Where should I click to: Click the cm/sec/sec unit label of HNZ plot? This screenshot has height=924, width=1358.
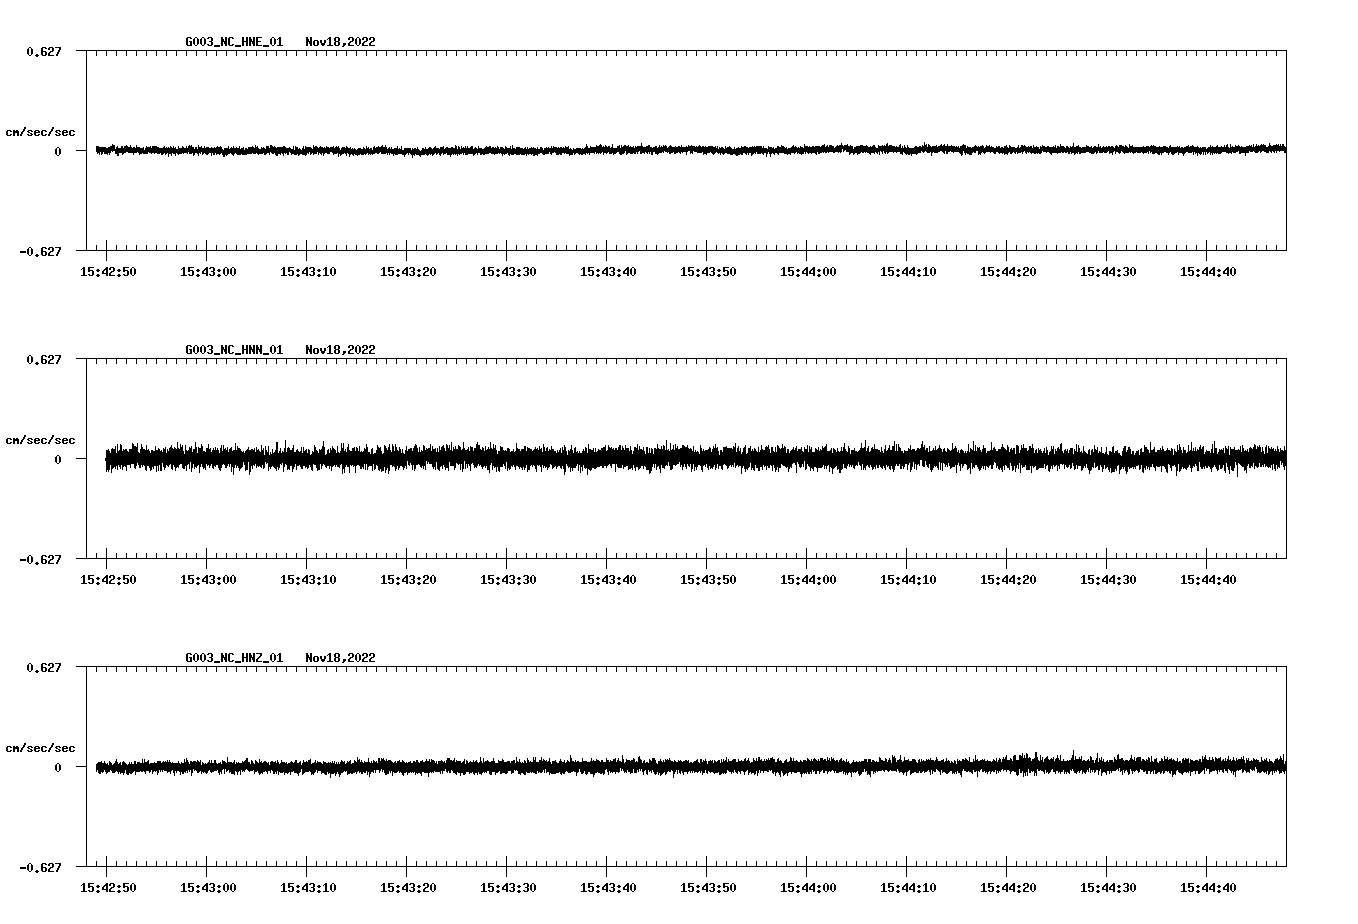[40, 748]
